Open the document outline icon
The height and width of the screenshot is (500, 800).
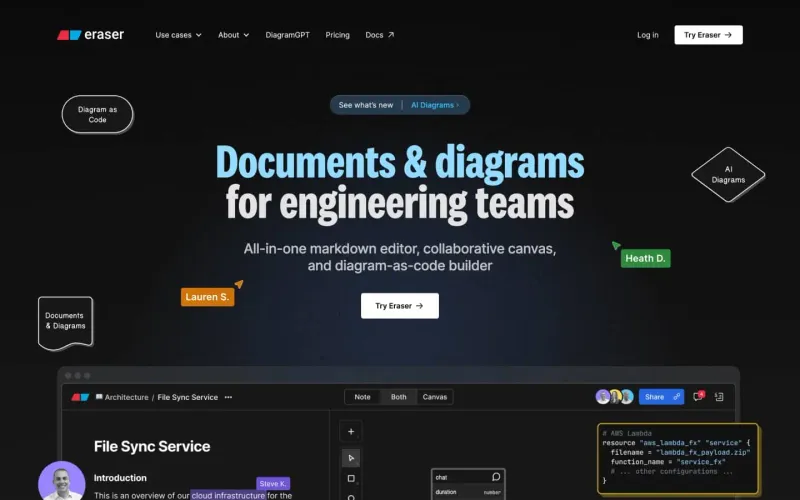[719, 396]
